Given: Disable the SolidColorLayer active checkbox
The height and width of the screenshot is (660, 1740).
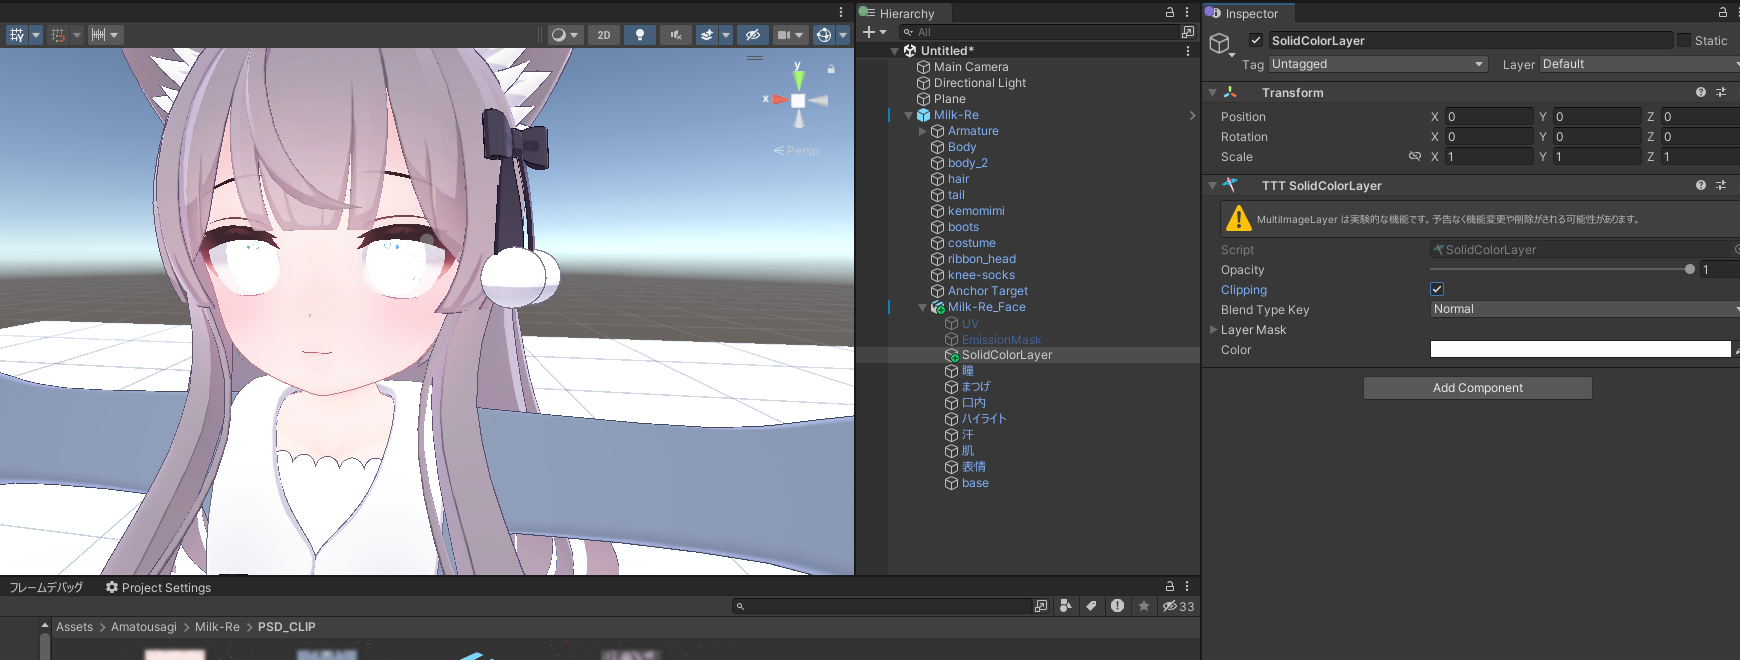Looking at the screenshot, I should [x=1256, y=41].
